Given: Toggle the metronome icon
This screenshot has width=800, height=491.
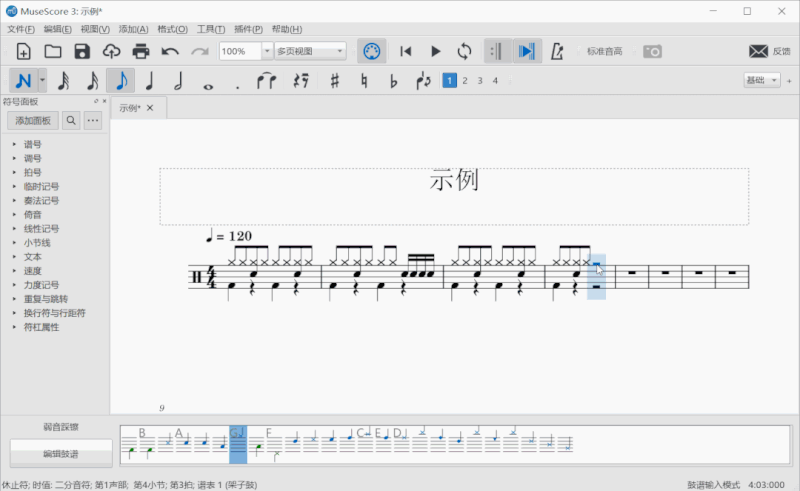Looking at the screenshot, I should click(x=557, y=51).
